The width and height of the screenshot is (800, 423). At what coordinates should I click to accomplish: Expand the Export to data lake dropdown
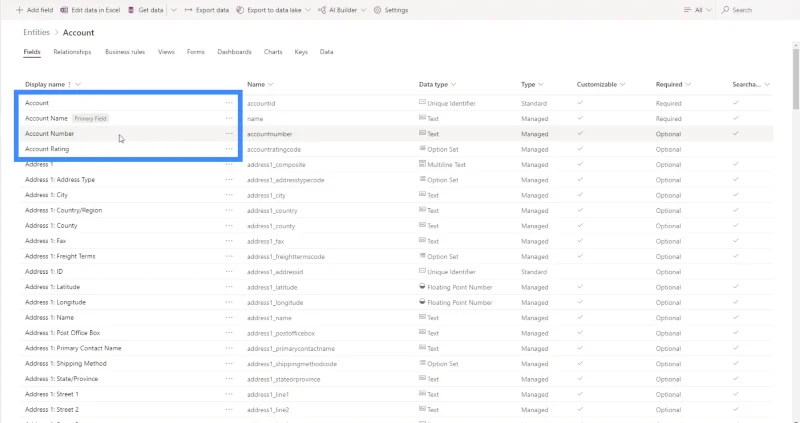308,10
